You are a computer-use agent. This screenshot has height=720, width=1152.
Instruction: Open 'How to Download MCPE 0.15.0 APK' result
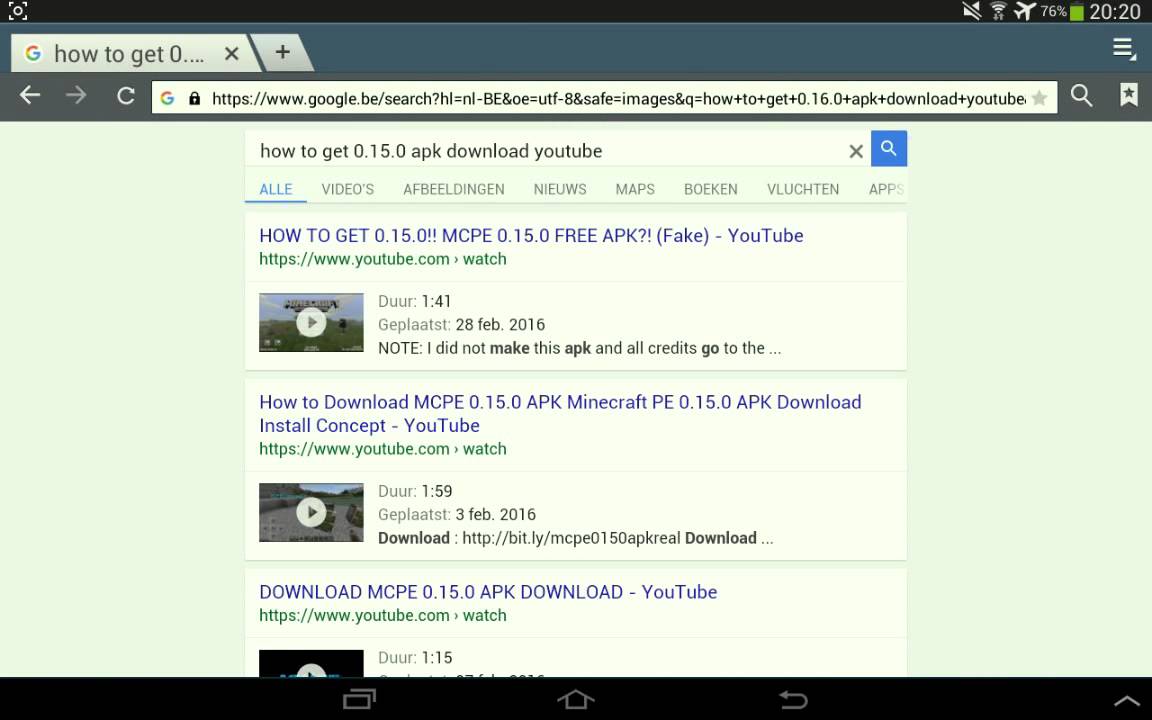point(560,414)
